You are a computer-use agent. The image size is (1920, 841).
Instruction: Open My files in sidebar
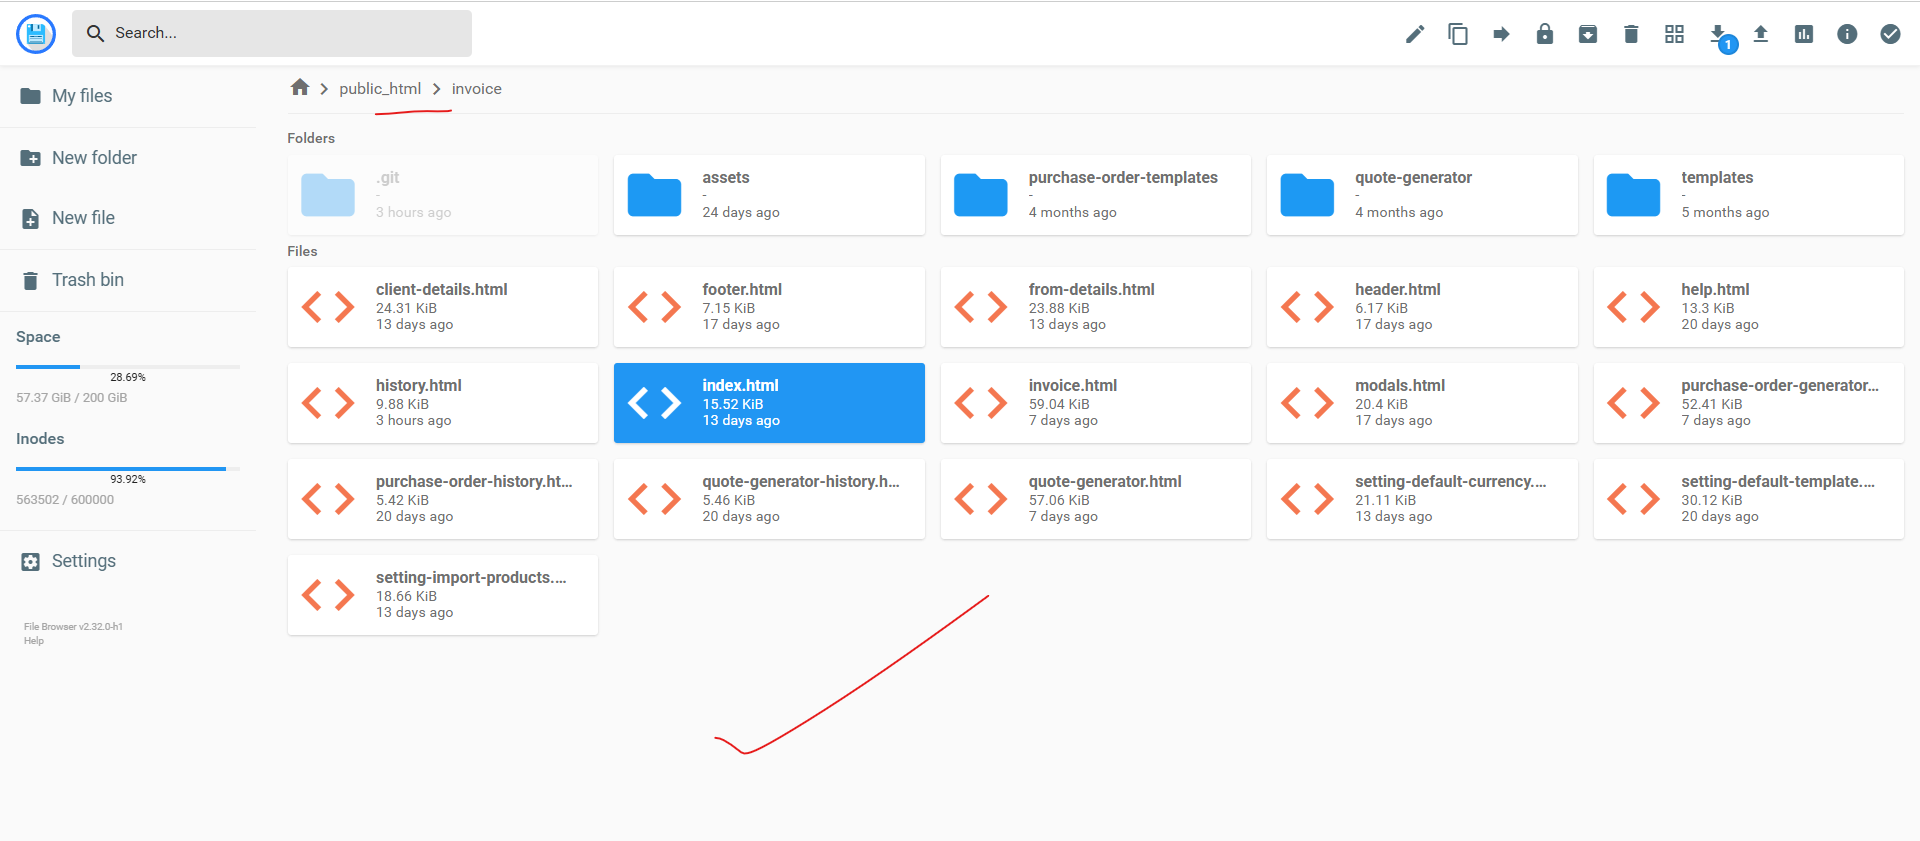(82, 96)
